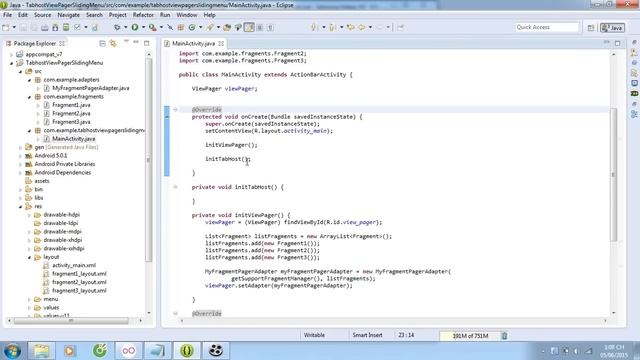Collapse the onCreate method fold marker

pos(176,109)
